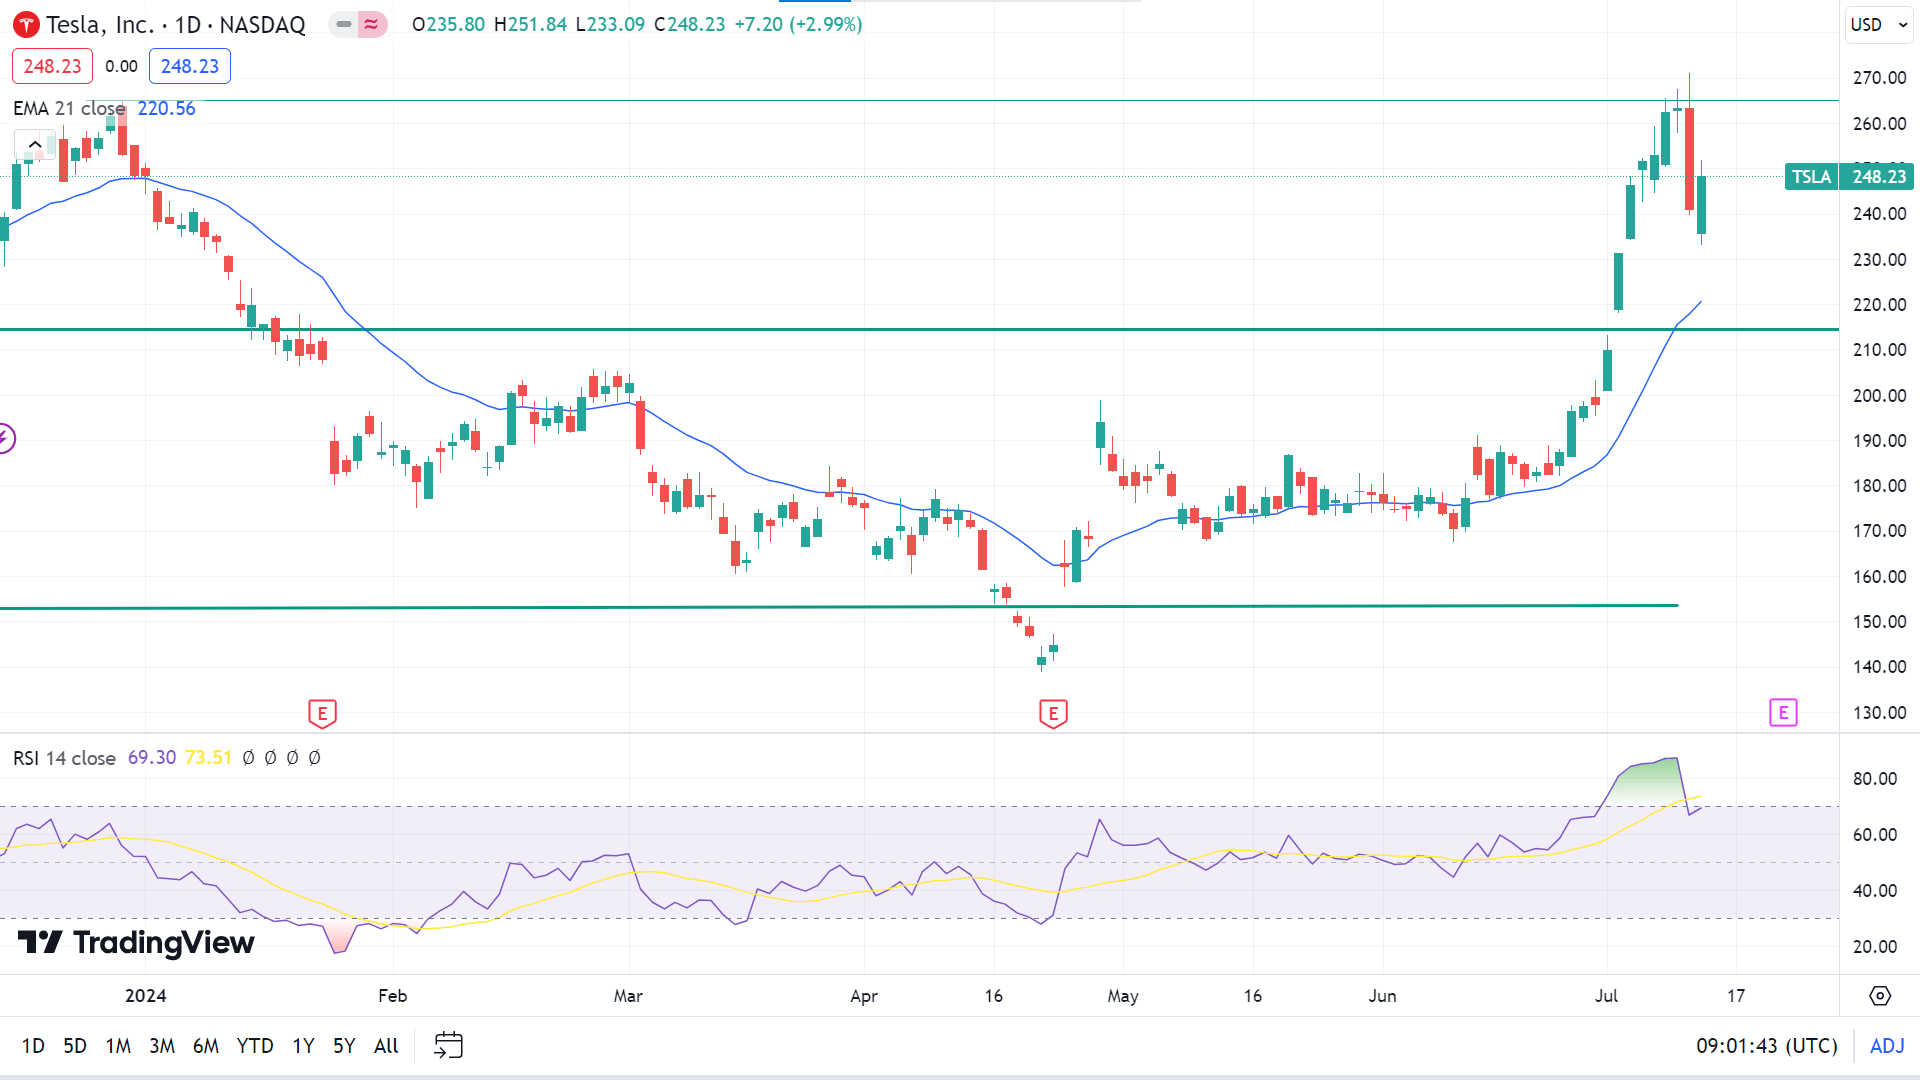This screenshot has width=1920, height=1080.
Task: Click the RSI value 69.30
Action: (x=152, y=758)
